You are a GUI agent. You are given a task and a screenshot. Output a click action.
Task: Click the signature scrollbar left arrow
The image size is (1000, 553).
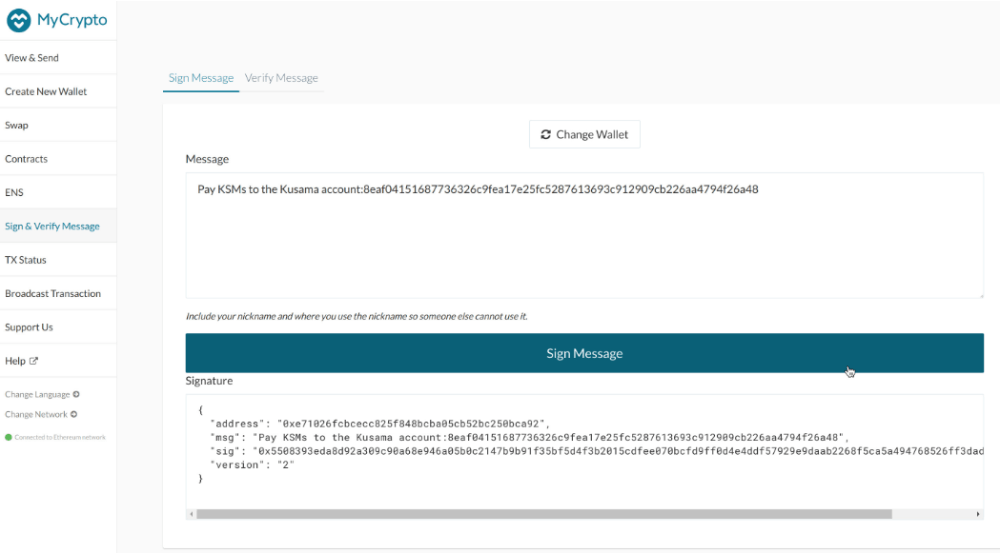191,514
